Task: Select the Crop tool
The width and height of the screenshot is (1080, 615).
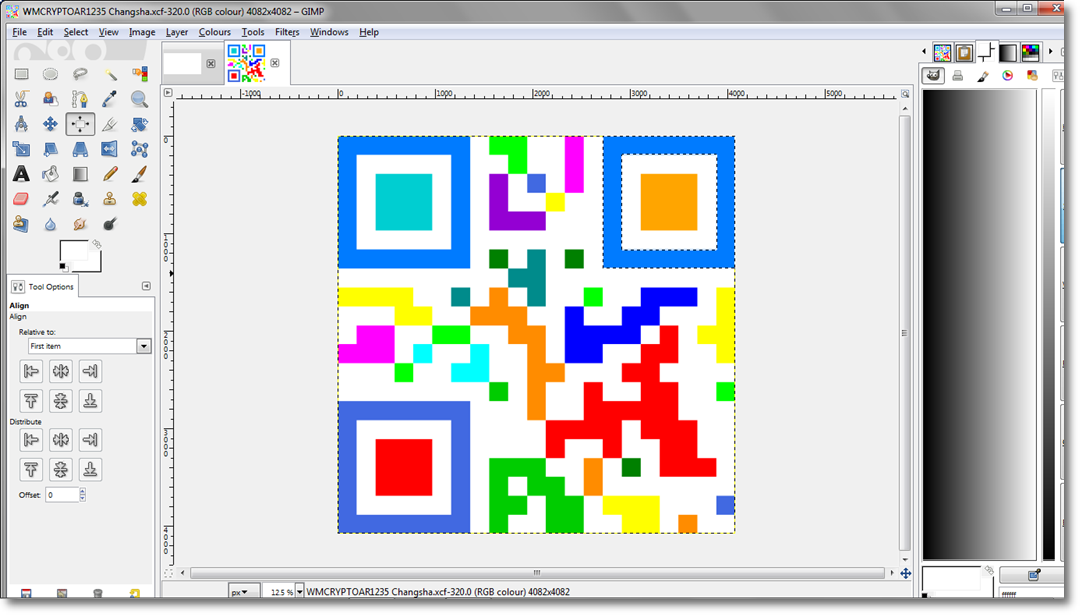Action: pos(110,124)
